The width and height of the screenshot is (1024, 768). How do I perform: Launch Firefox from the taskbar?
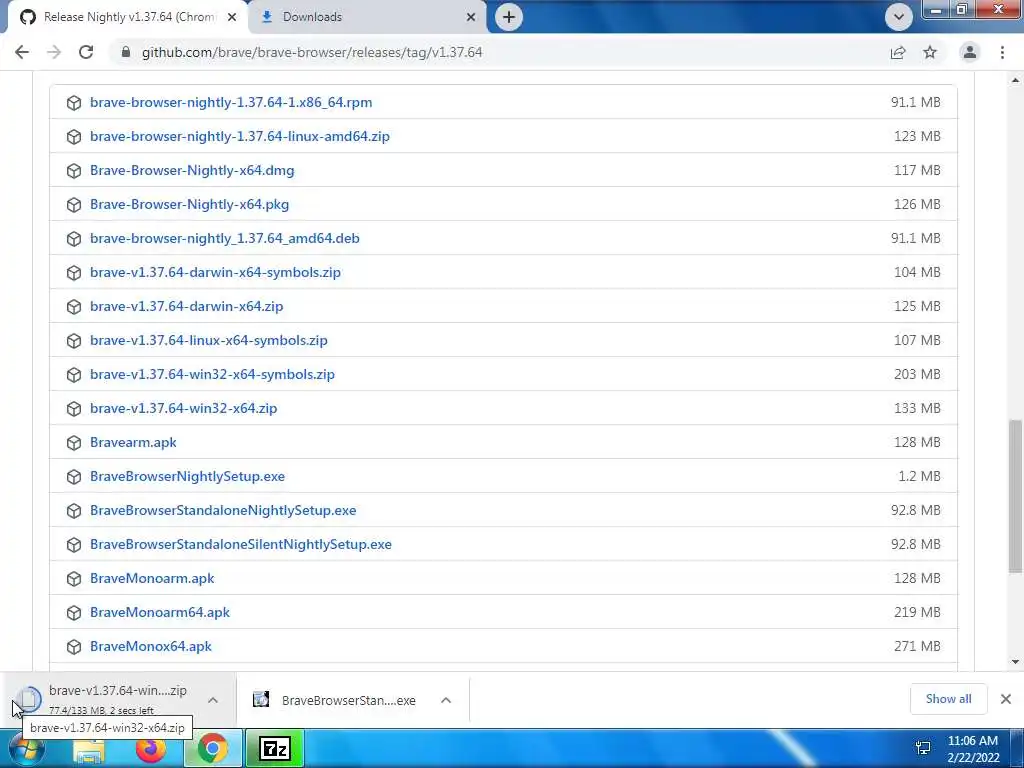151,748
